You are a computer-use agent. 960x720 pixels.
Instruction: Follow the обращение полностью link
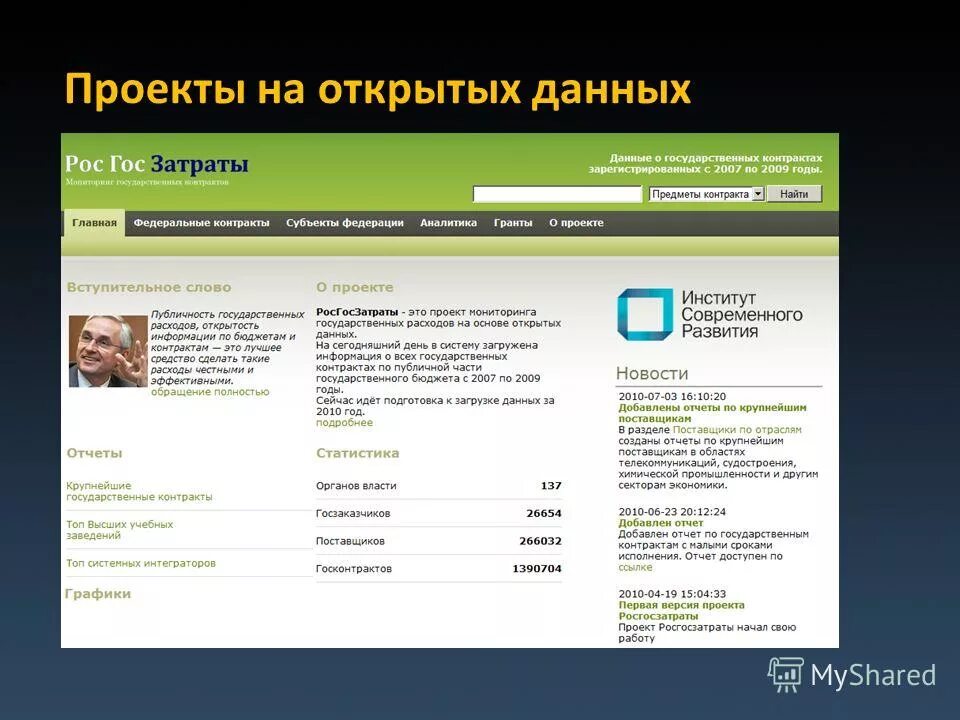[210, 392]
